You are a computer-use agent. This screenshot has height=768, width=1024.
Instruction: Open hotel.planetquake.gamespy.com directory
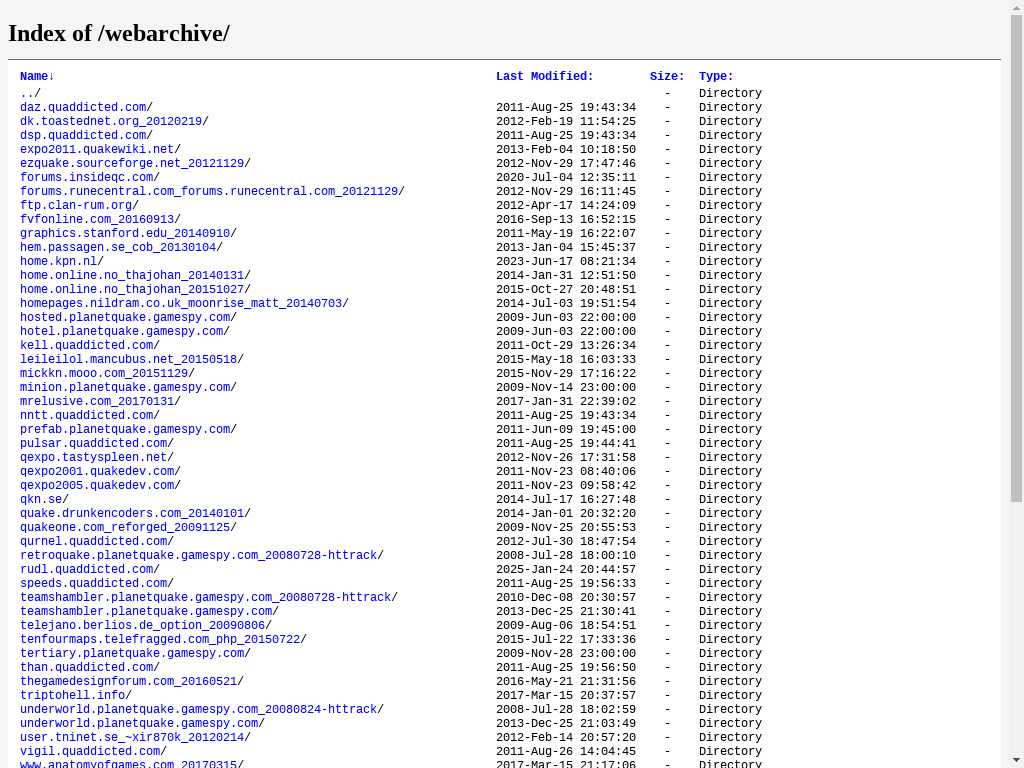[x=121, y=332]
